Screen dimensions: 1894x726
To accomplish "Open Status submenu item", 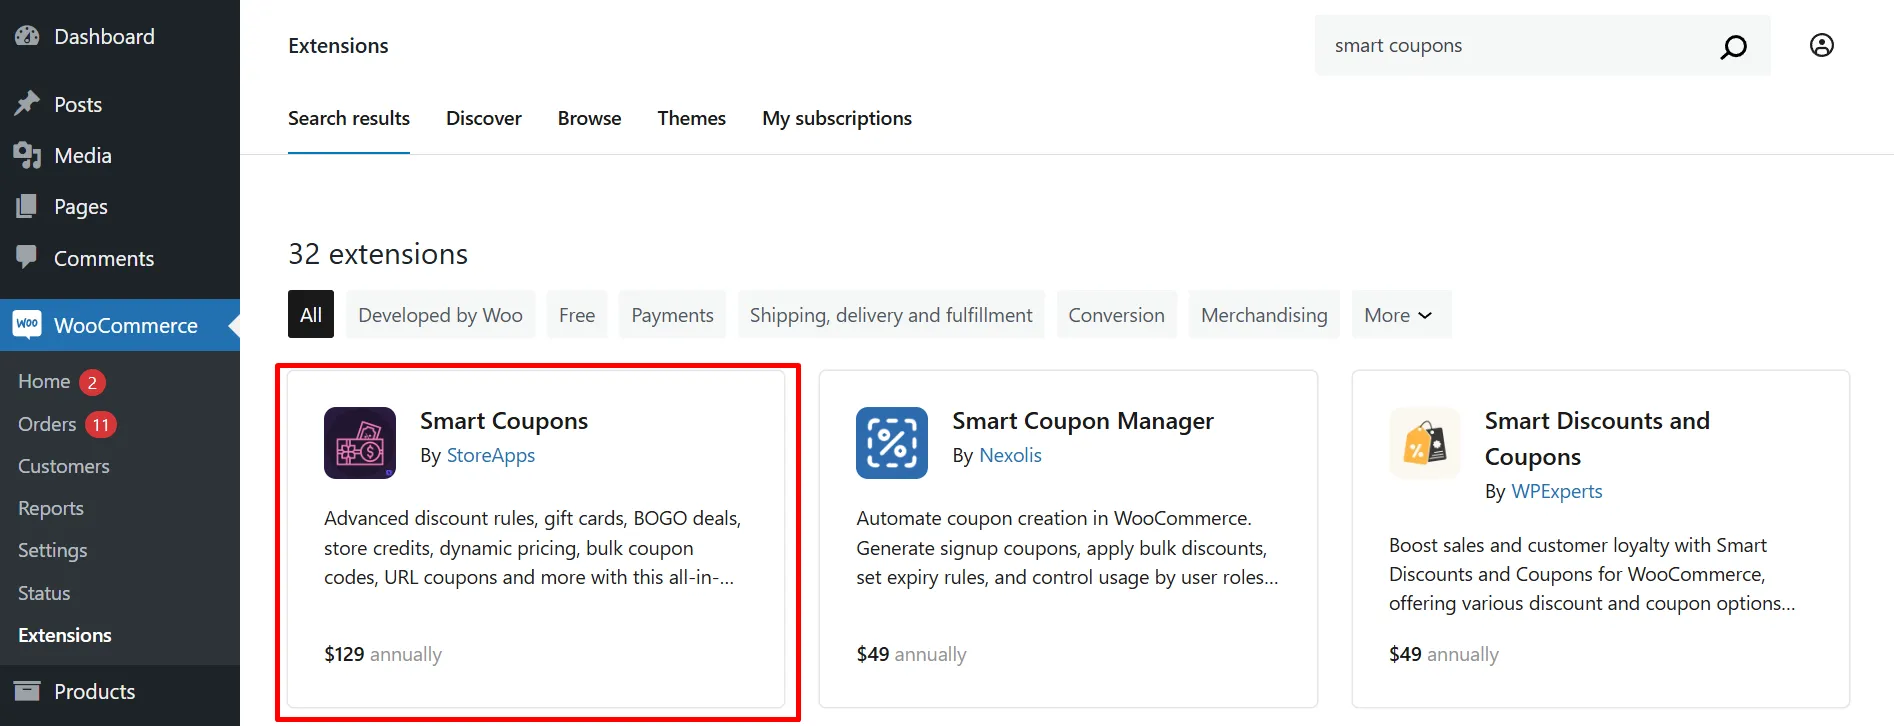I will pyautogui.click(x=44, y=593).
